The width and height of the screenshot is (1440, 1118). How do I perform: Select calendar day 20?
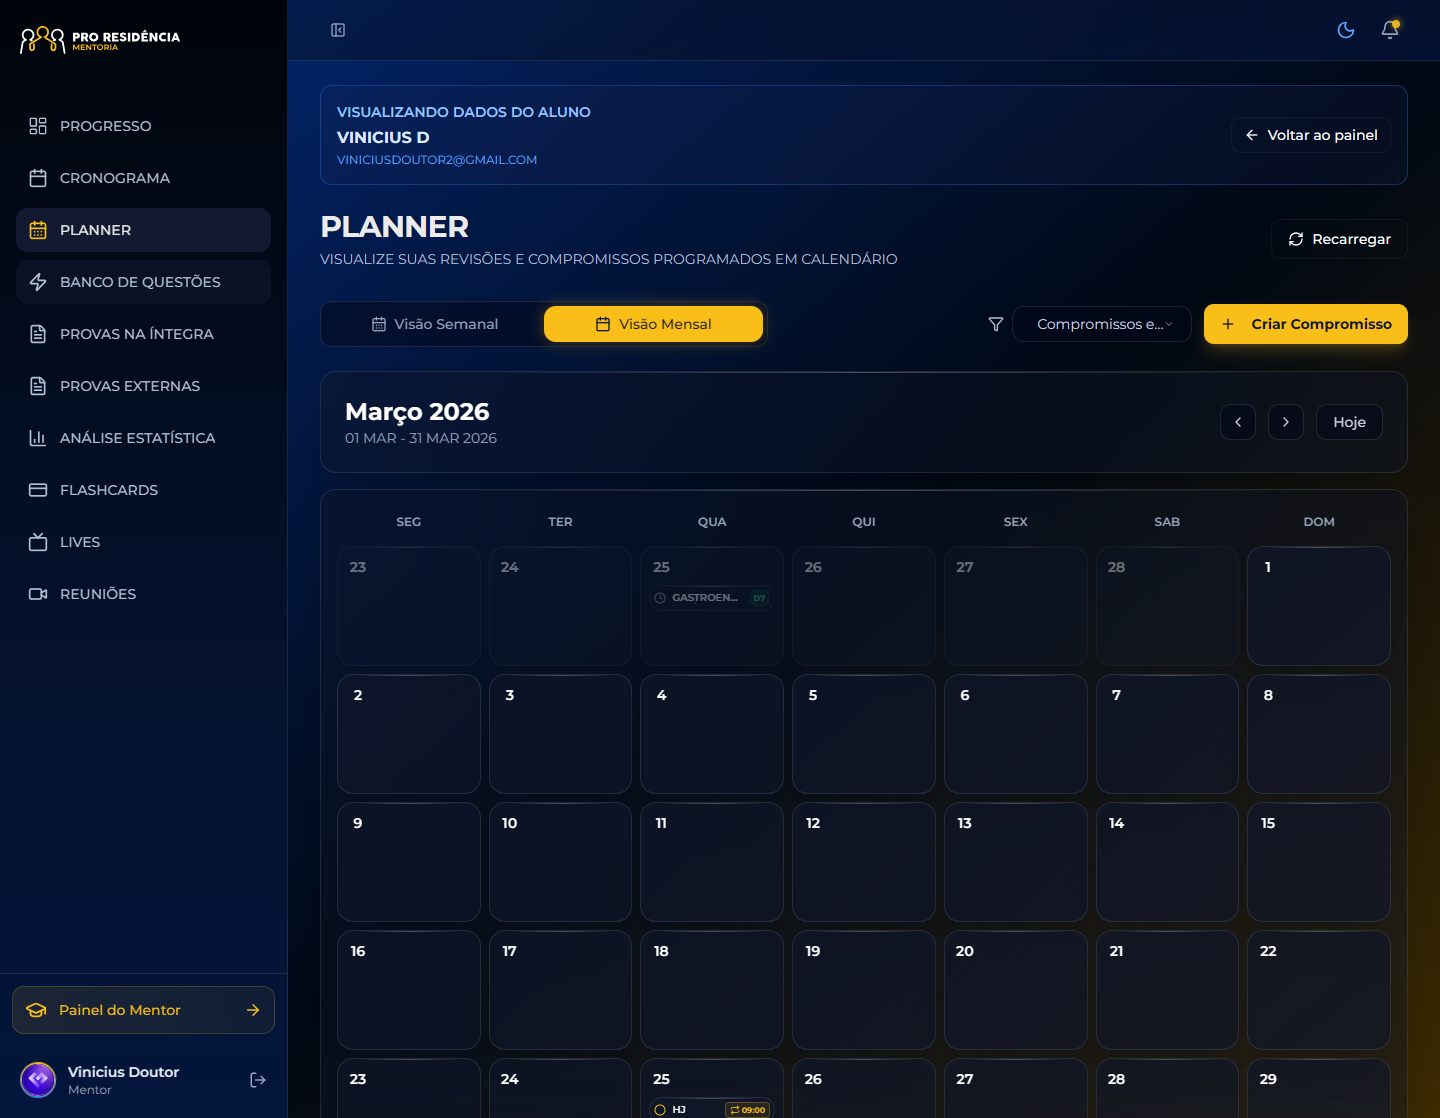[x=1016, y=990]
